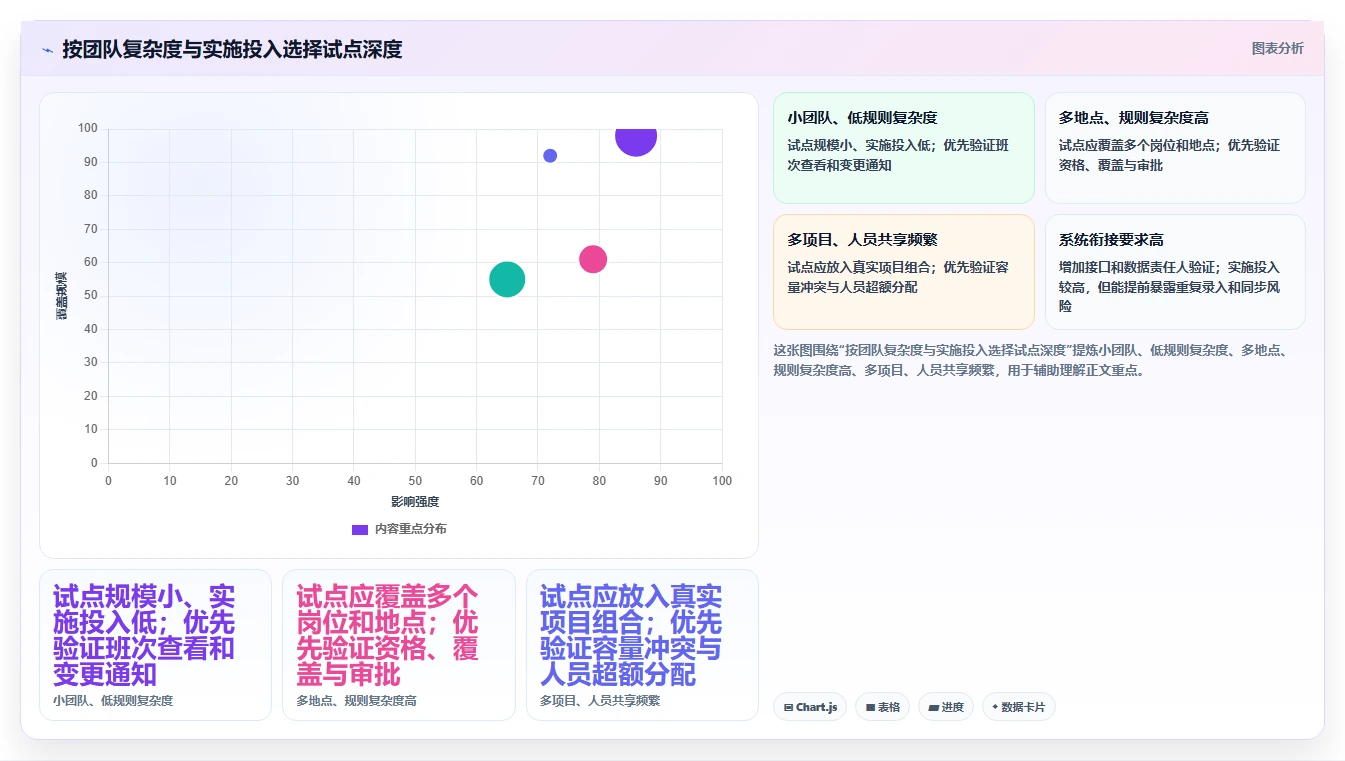Select the small blue bubble on chart
Image resolution: width=1345 pixels, height=761 pixels.
(x=550, y=156)
